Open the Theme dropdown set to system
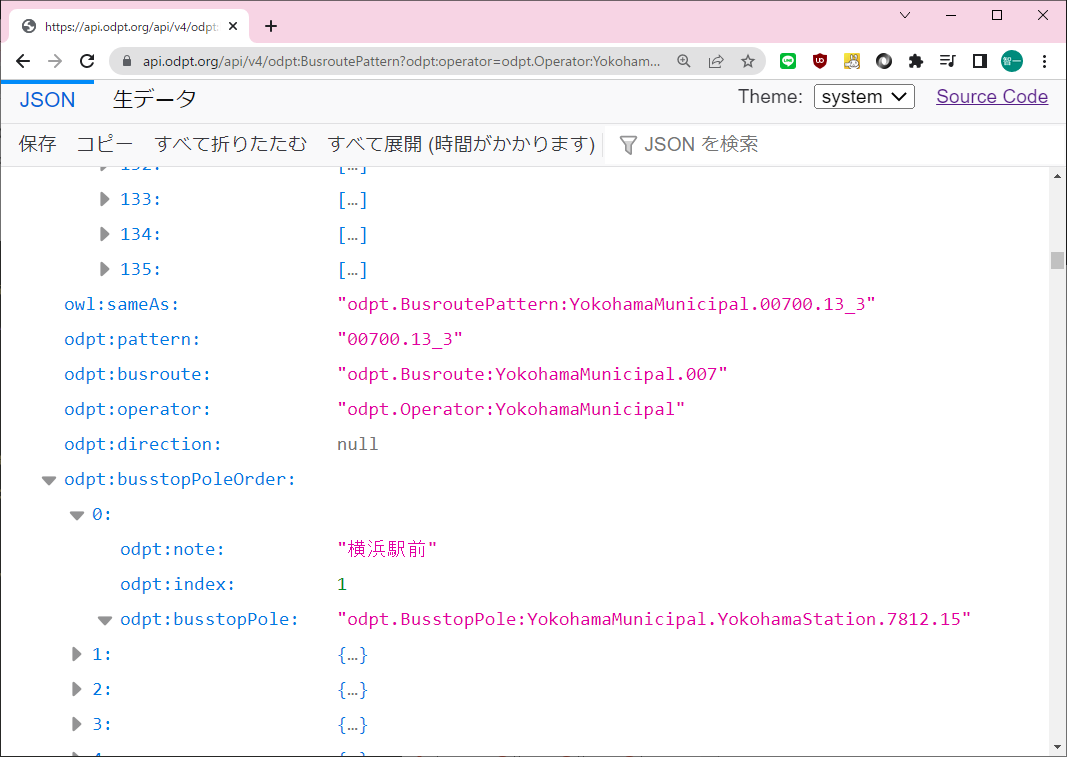The width and height of the screenshot is (1067, 757). [864, 97]
